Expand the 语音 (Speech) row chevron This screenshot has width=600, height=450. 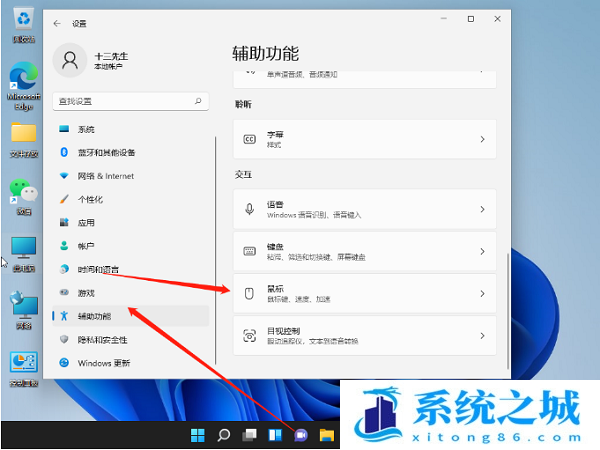(x=482, y=209)
